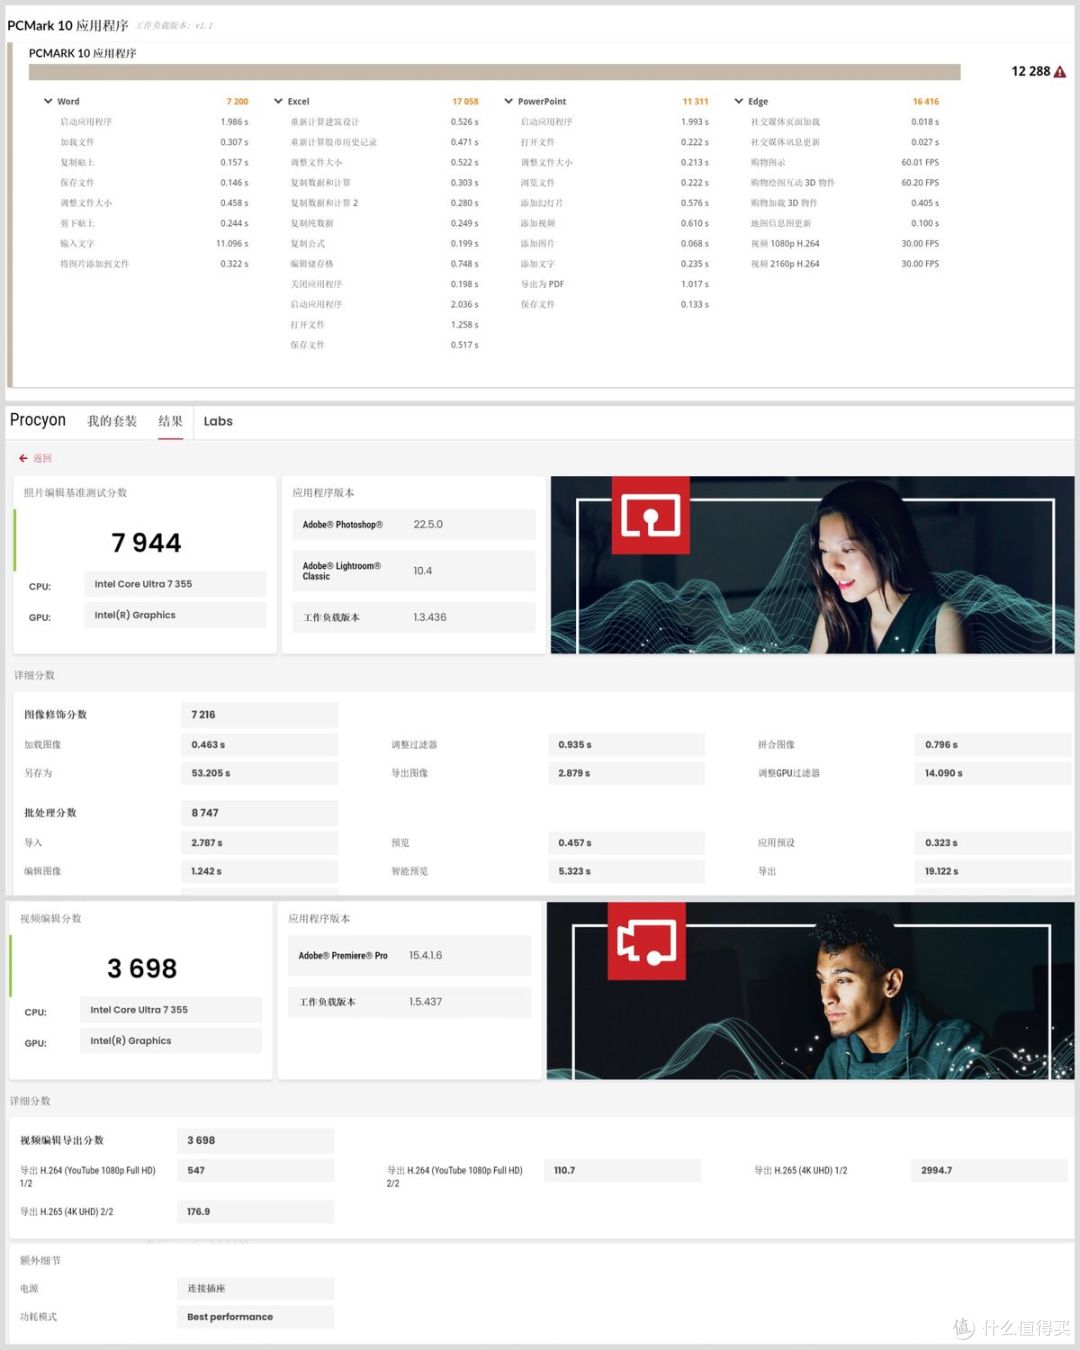
Task: Open the Labs tab
Action: [x=218, y=421]
